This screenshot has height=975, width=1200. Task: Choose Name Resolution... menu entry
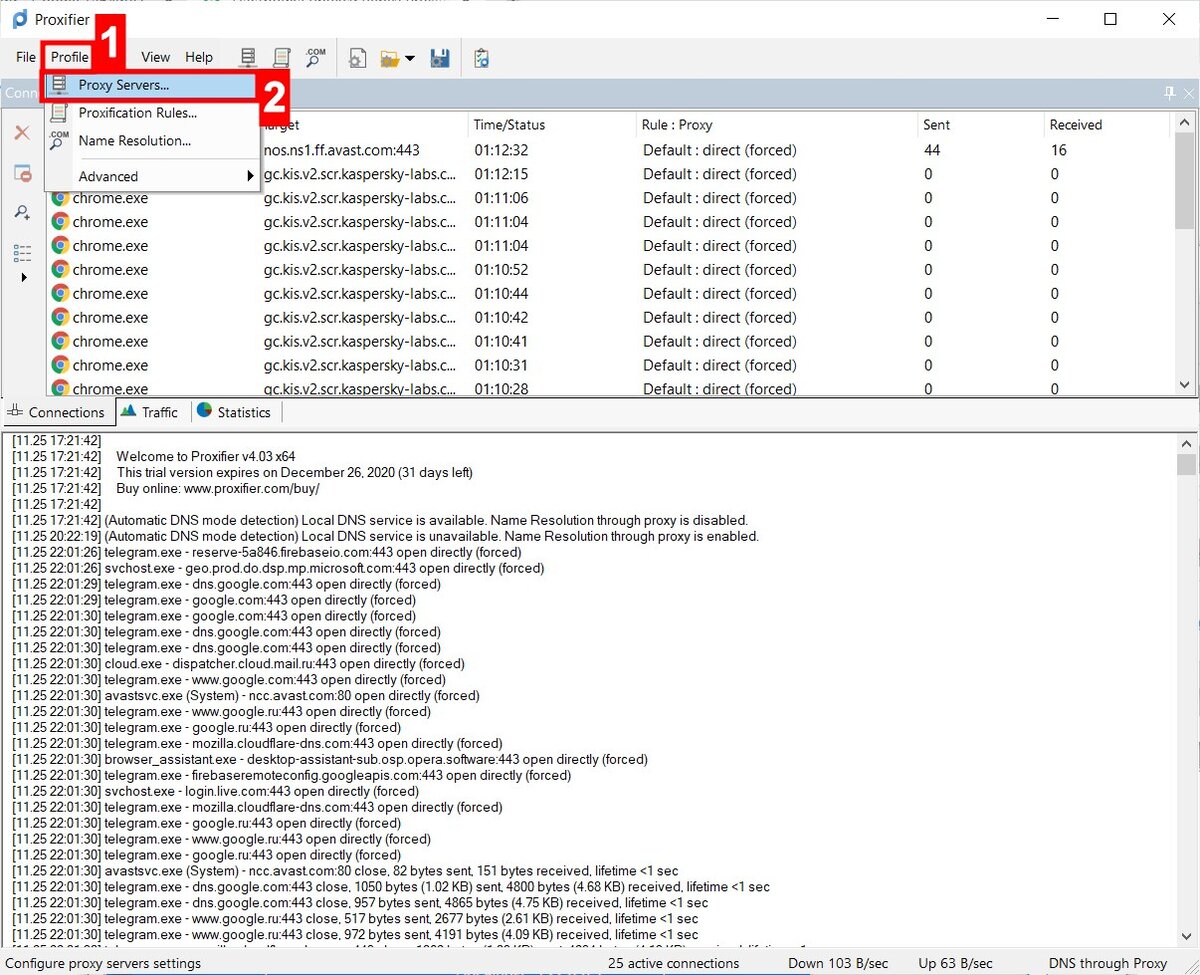pyautogui.click(x=150, y=141)
